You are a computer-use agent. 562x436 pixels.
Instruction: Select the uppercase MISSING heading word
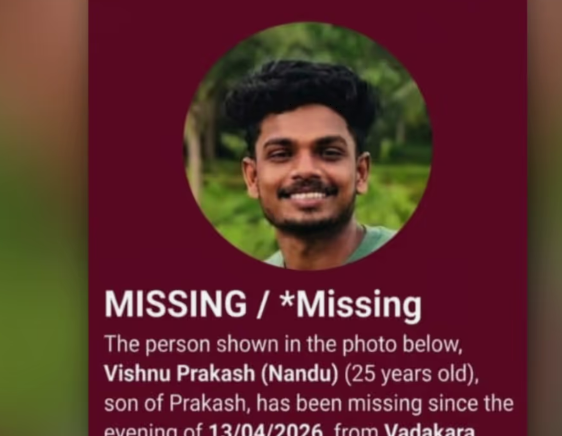click(x=176, y=304)
